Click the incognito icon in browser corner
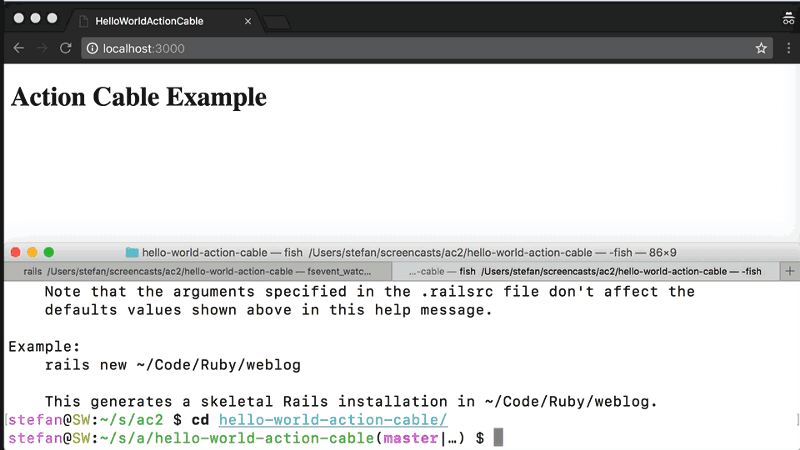The image size is (800, 450). pyautogui.click(x=788, y=19)
